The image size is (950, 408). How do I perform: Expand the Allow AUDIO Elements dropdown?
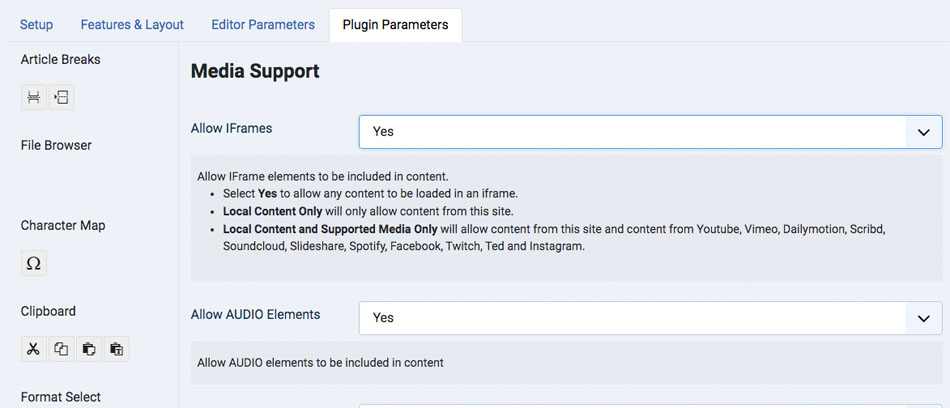pyautogui.click(x=650, y=317)
